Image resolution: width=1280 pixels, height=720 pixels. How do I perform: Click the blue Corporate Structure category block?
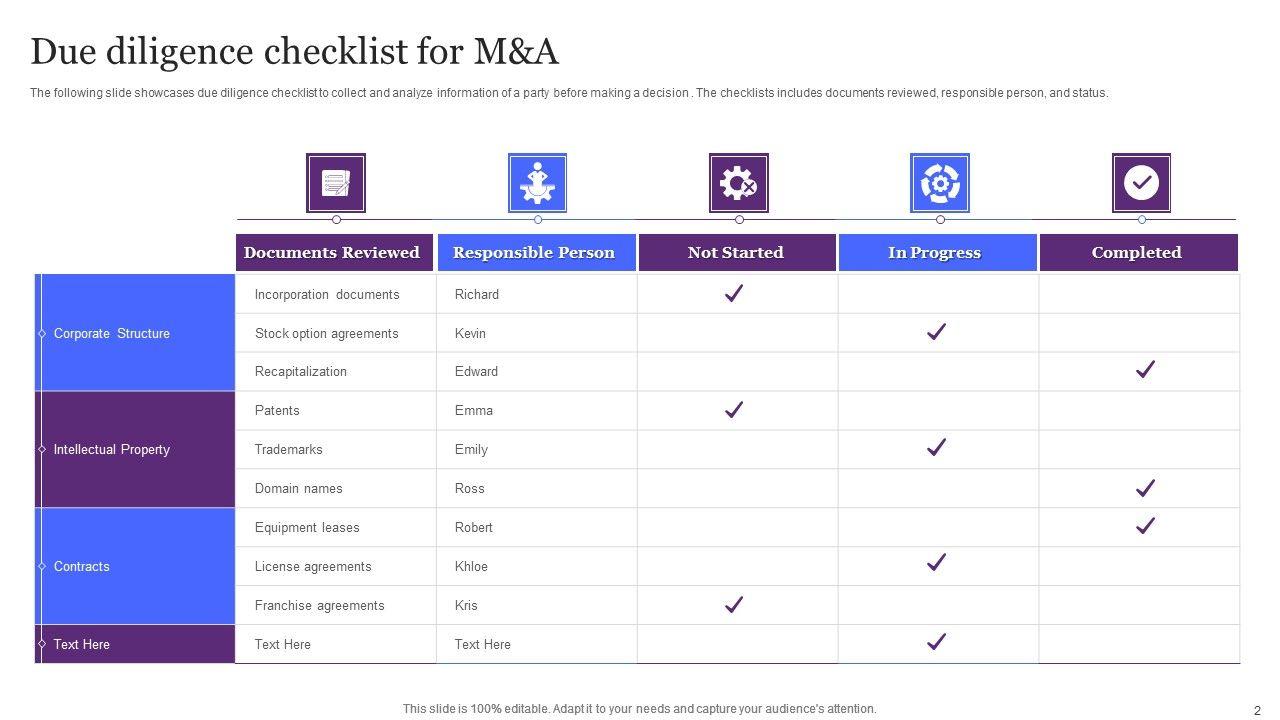pos(136,333)
